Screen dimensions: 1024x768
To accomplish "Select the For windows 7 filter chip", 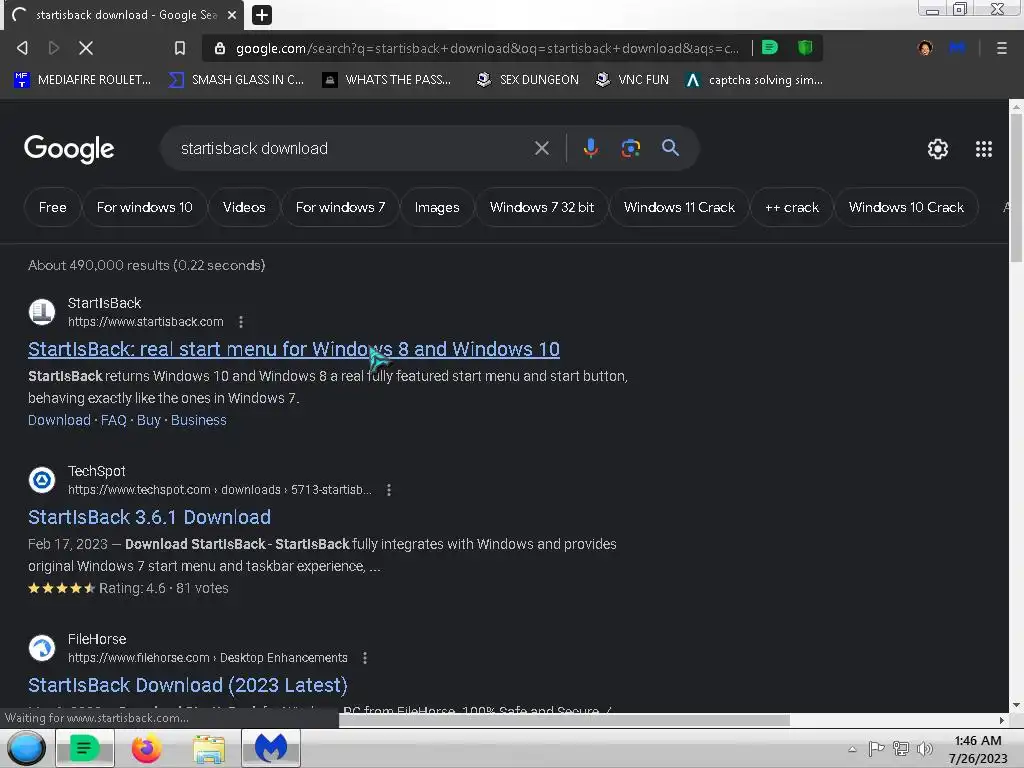I will tap(340, 207).
